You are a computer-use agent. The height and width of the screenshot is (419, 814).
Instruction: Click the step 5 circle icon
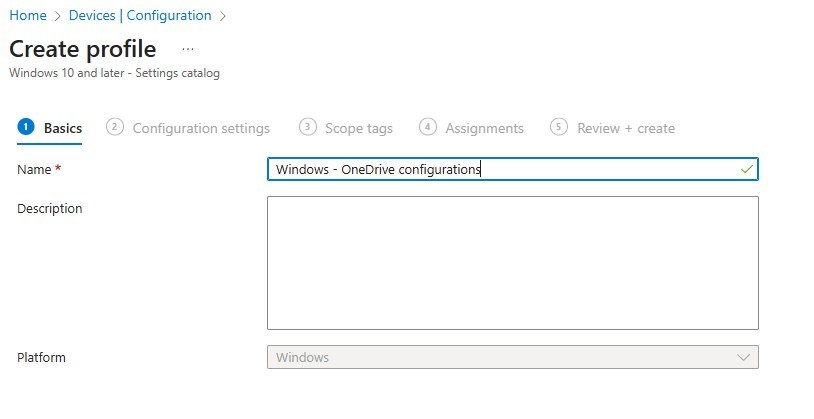click(x=559, y=127)
